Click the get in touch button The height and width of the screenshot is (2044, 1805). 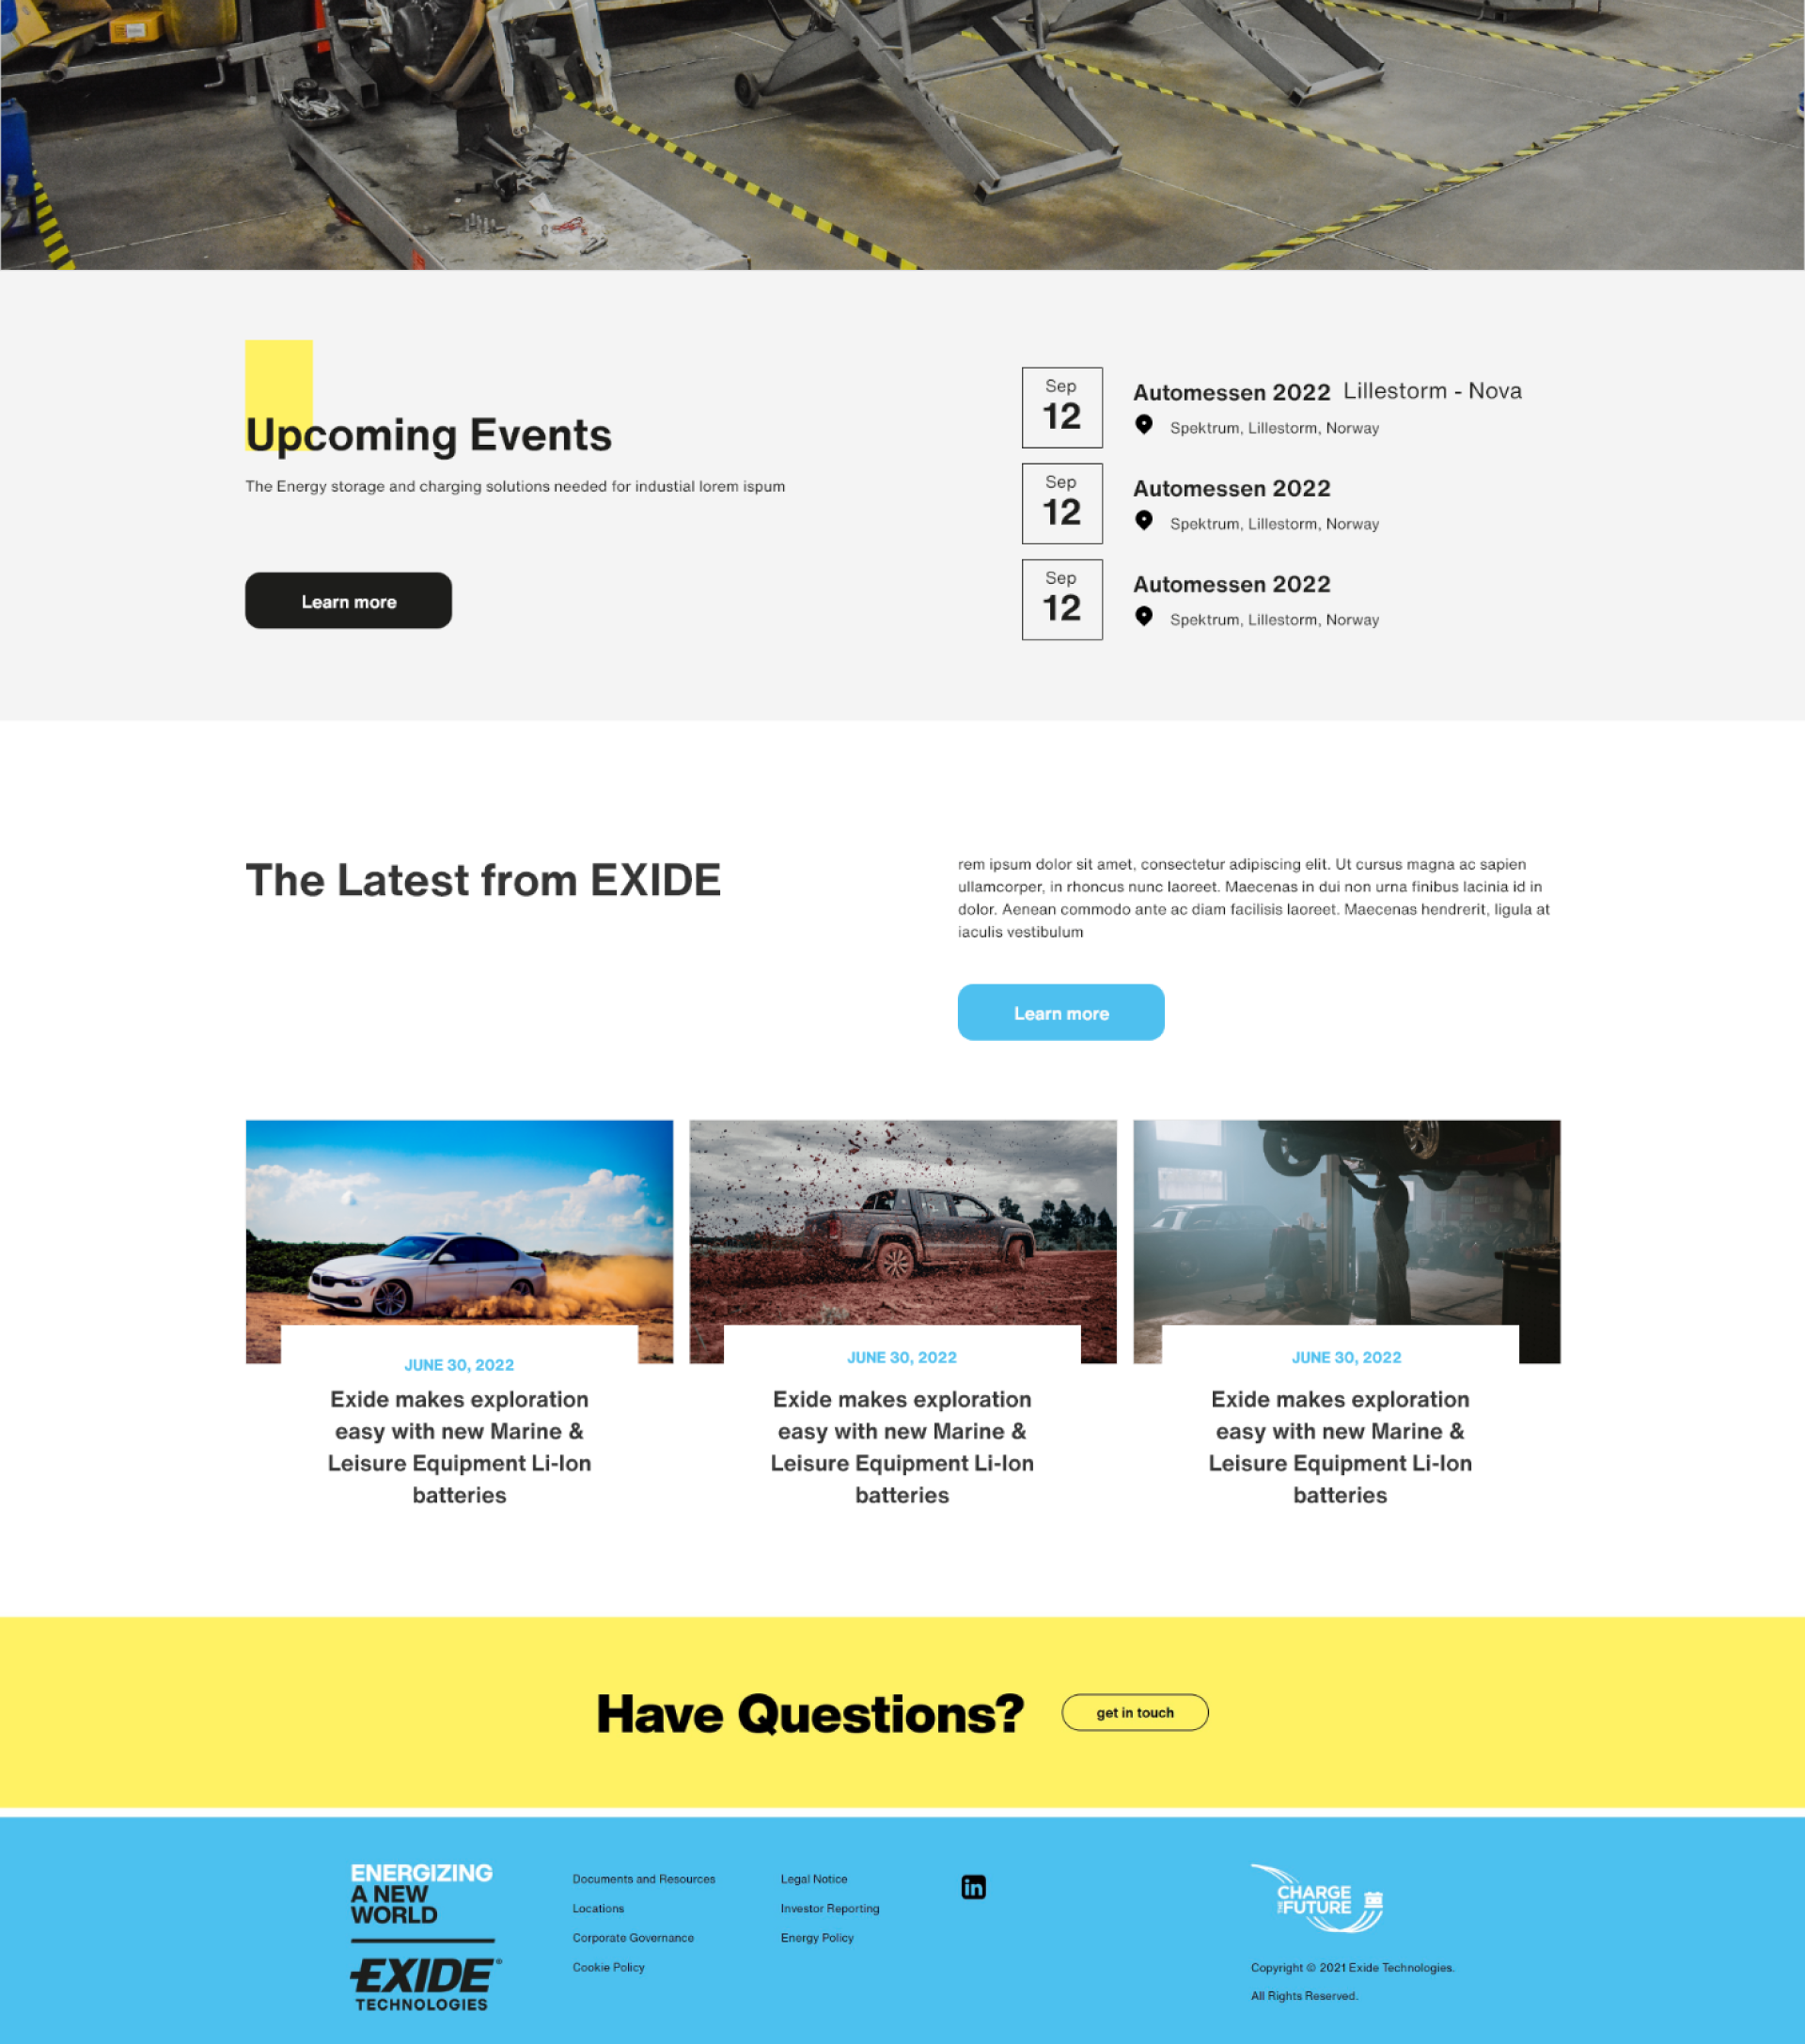point(1134,1711)
